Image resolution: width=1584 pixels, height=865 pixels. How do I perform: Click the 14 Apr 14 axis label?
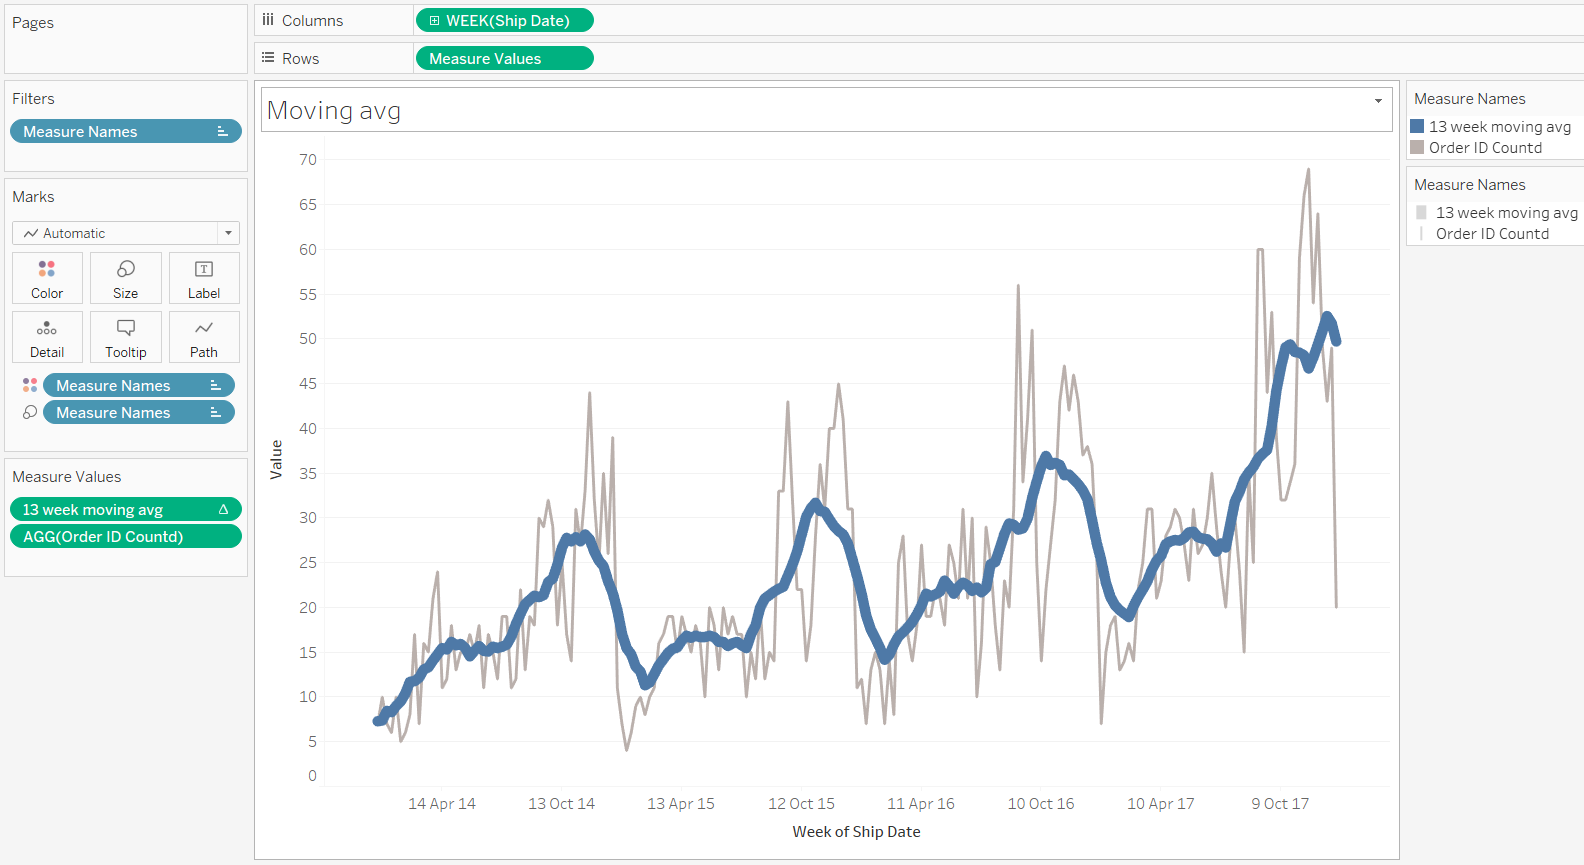[442, 804]
